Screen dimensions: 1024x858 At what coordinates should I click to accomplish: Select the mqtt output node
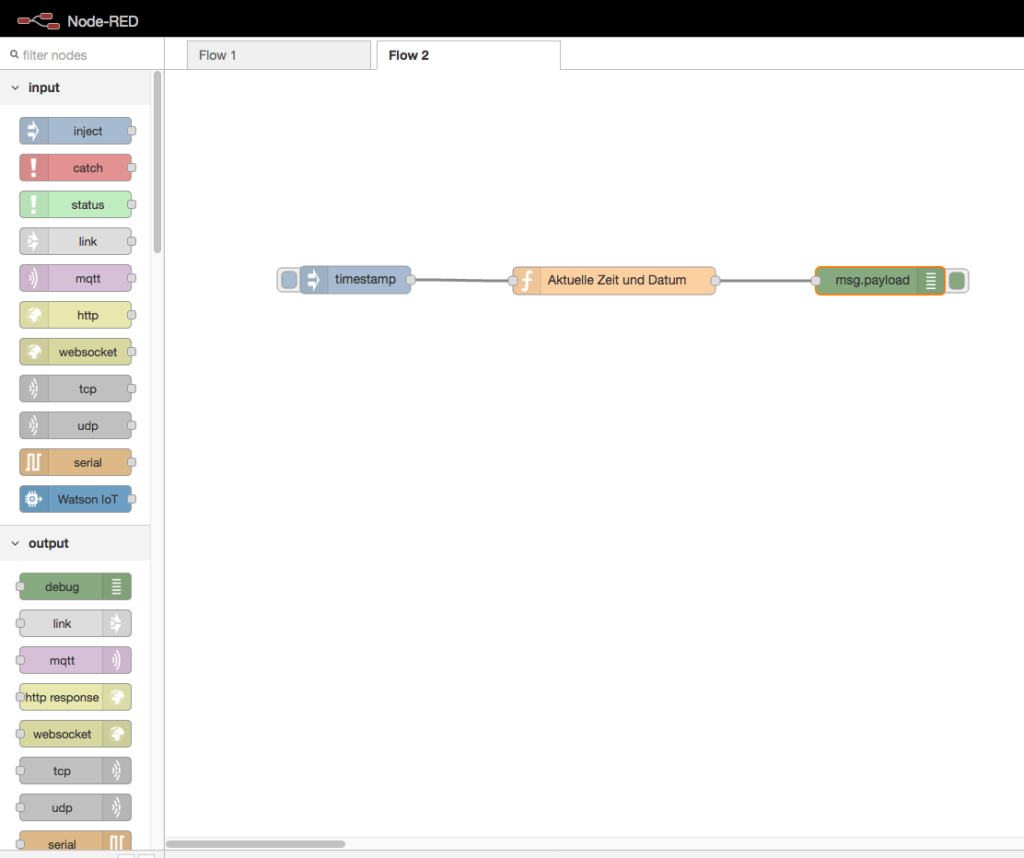click(x=75, y=660)
